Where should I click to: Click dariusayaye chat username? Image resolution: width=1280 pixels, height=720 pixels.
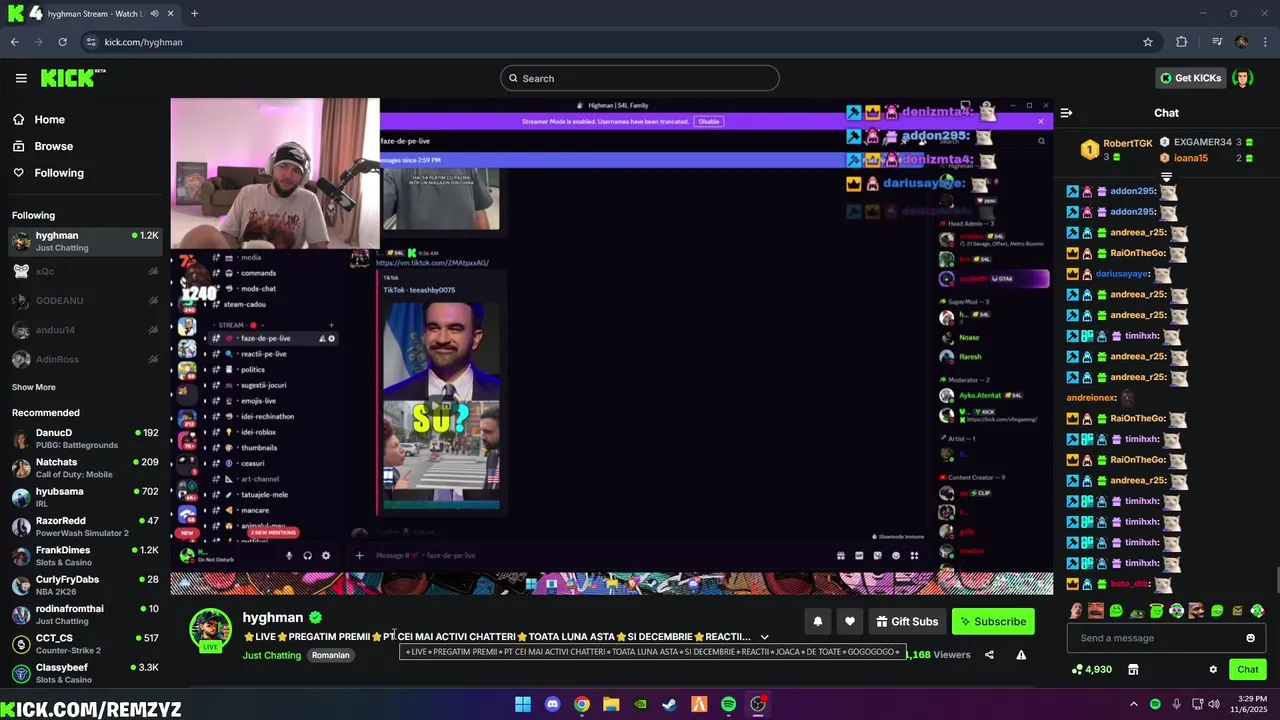click(x=1121, y=274)
